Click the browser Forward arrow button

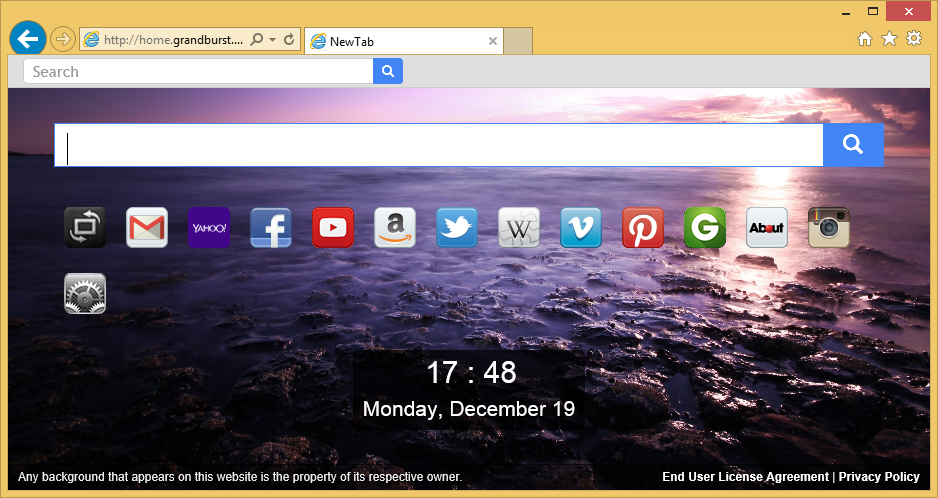[62, 40]
